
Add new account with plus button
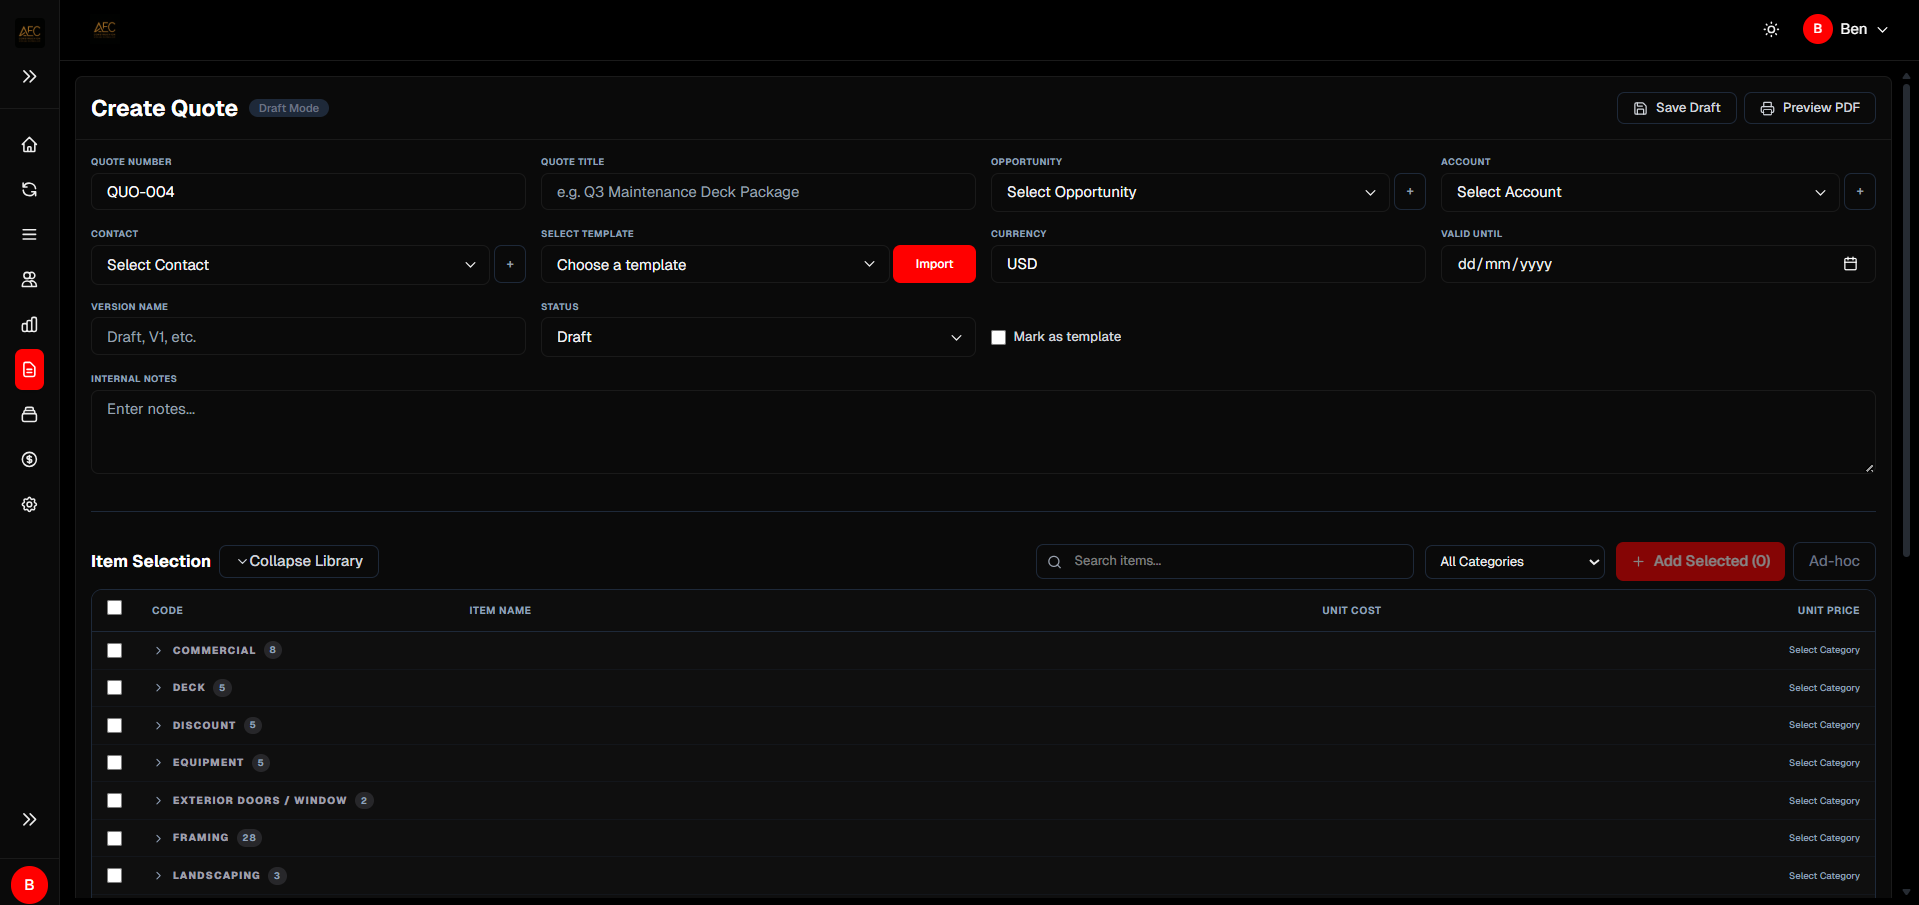click(1860, 192)
